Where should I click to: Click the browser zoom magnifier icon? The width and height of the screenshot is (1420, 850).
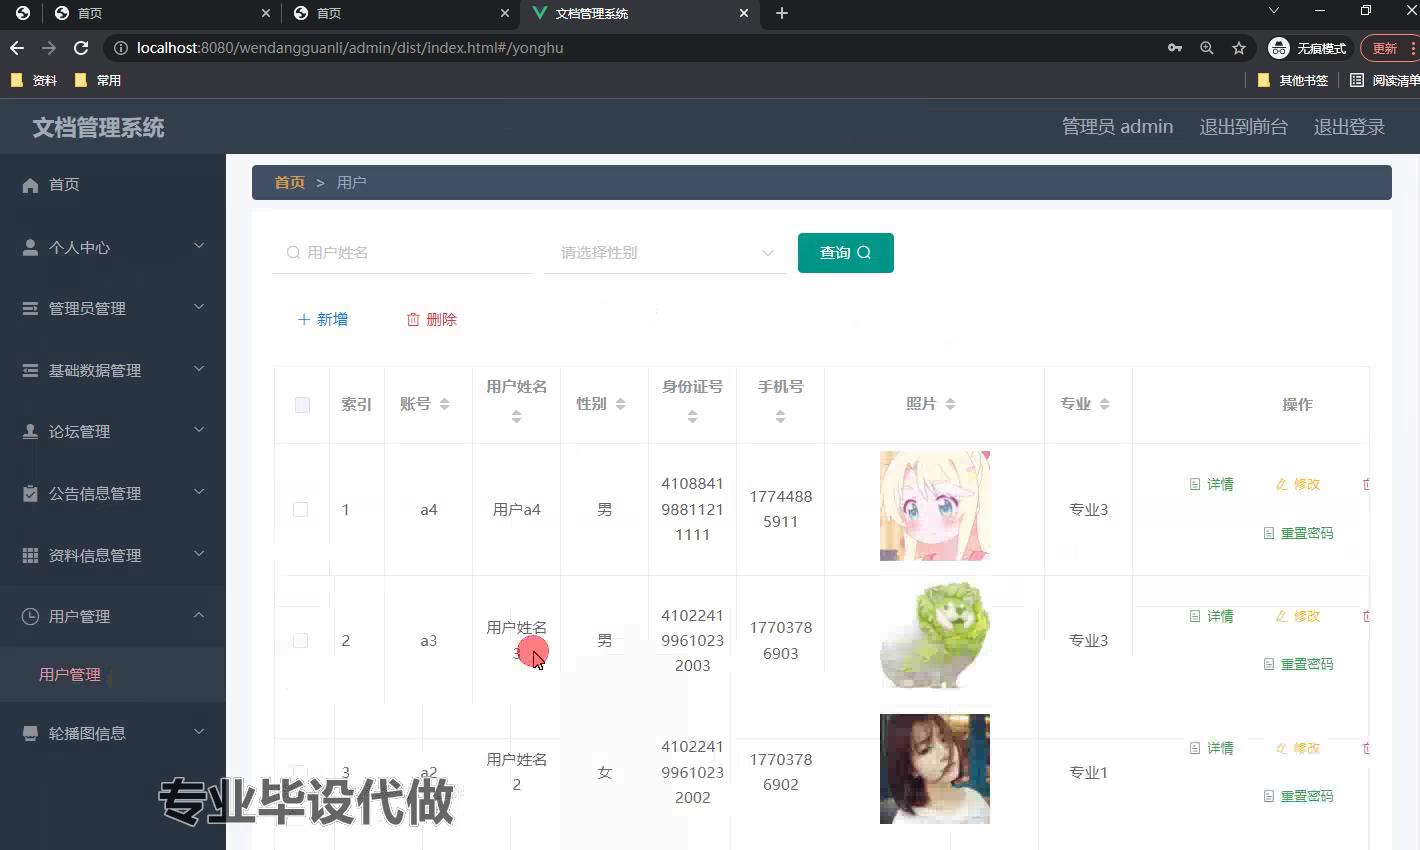click(x=1207, y=48)
